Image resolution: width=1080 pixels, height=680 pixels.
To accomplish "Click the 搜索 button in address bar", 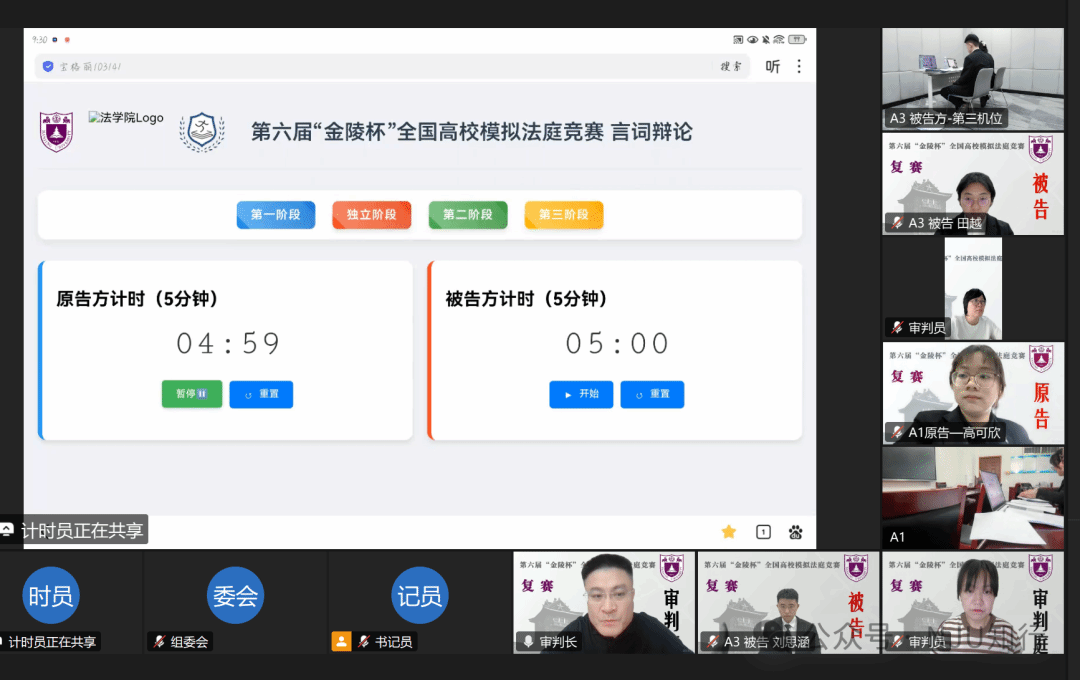I will (x=731, y=67).
